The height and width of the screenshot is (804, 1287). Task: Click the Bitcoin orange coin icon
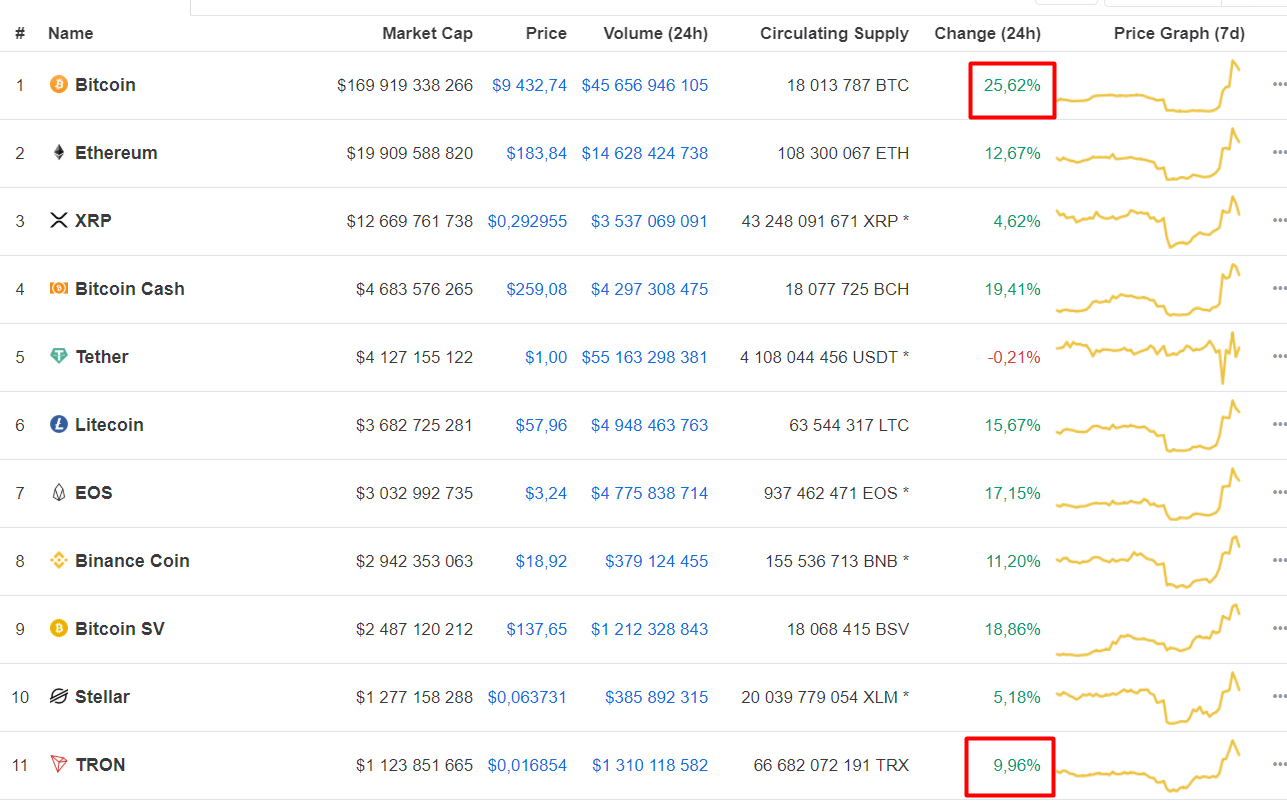pos(59,85)
